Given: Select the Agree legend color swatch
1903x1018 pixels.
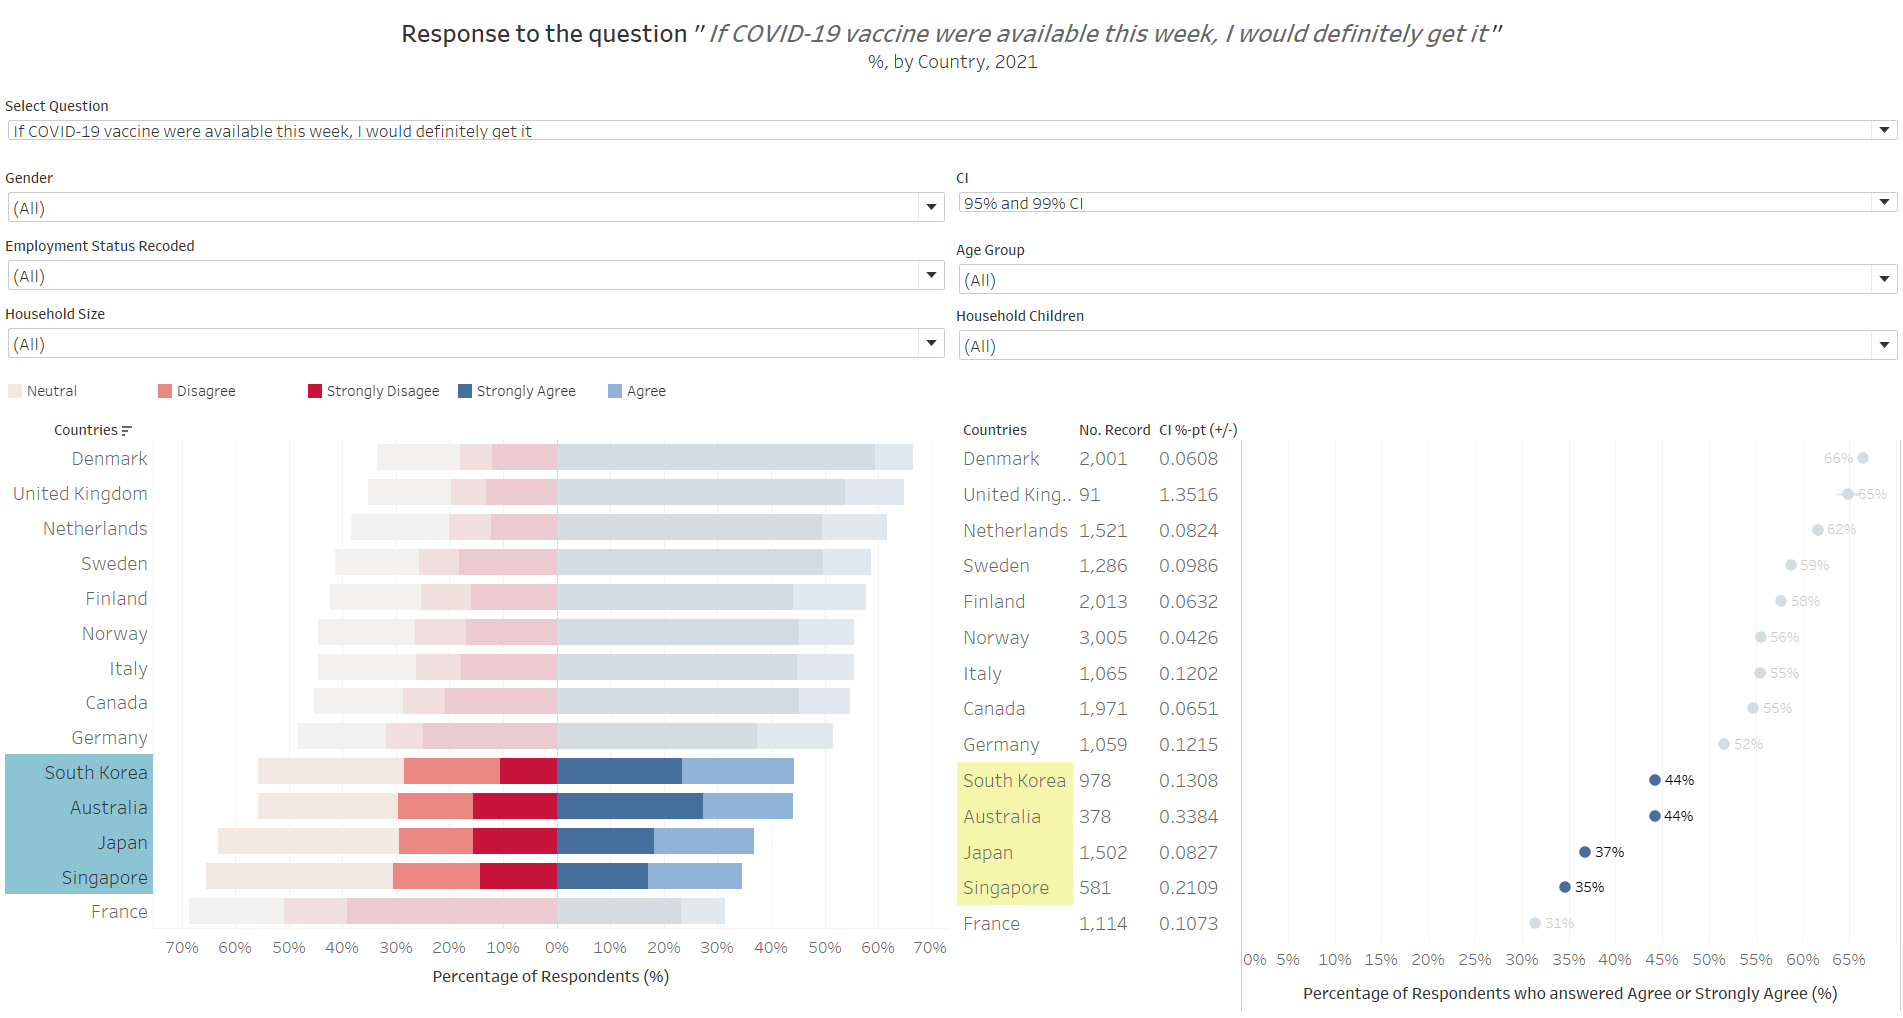Looking at the screenshot, I should point(615,391).
